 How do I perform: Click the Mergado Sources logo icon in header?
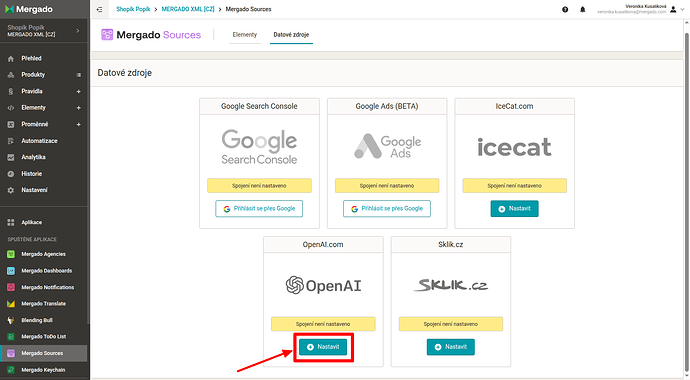(x=107, y=34)
